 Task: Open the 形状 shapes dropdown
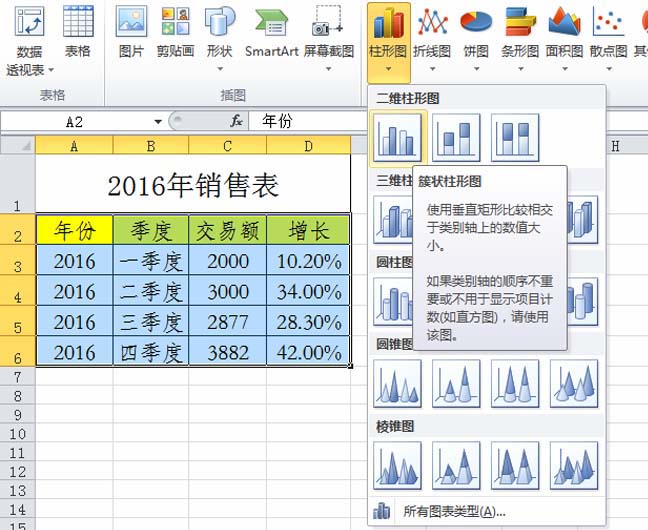[219, 40]
